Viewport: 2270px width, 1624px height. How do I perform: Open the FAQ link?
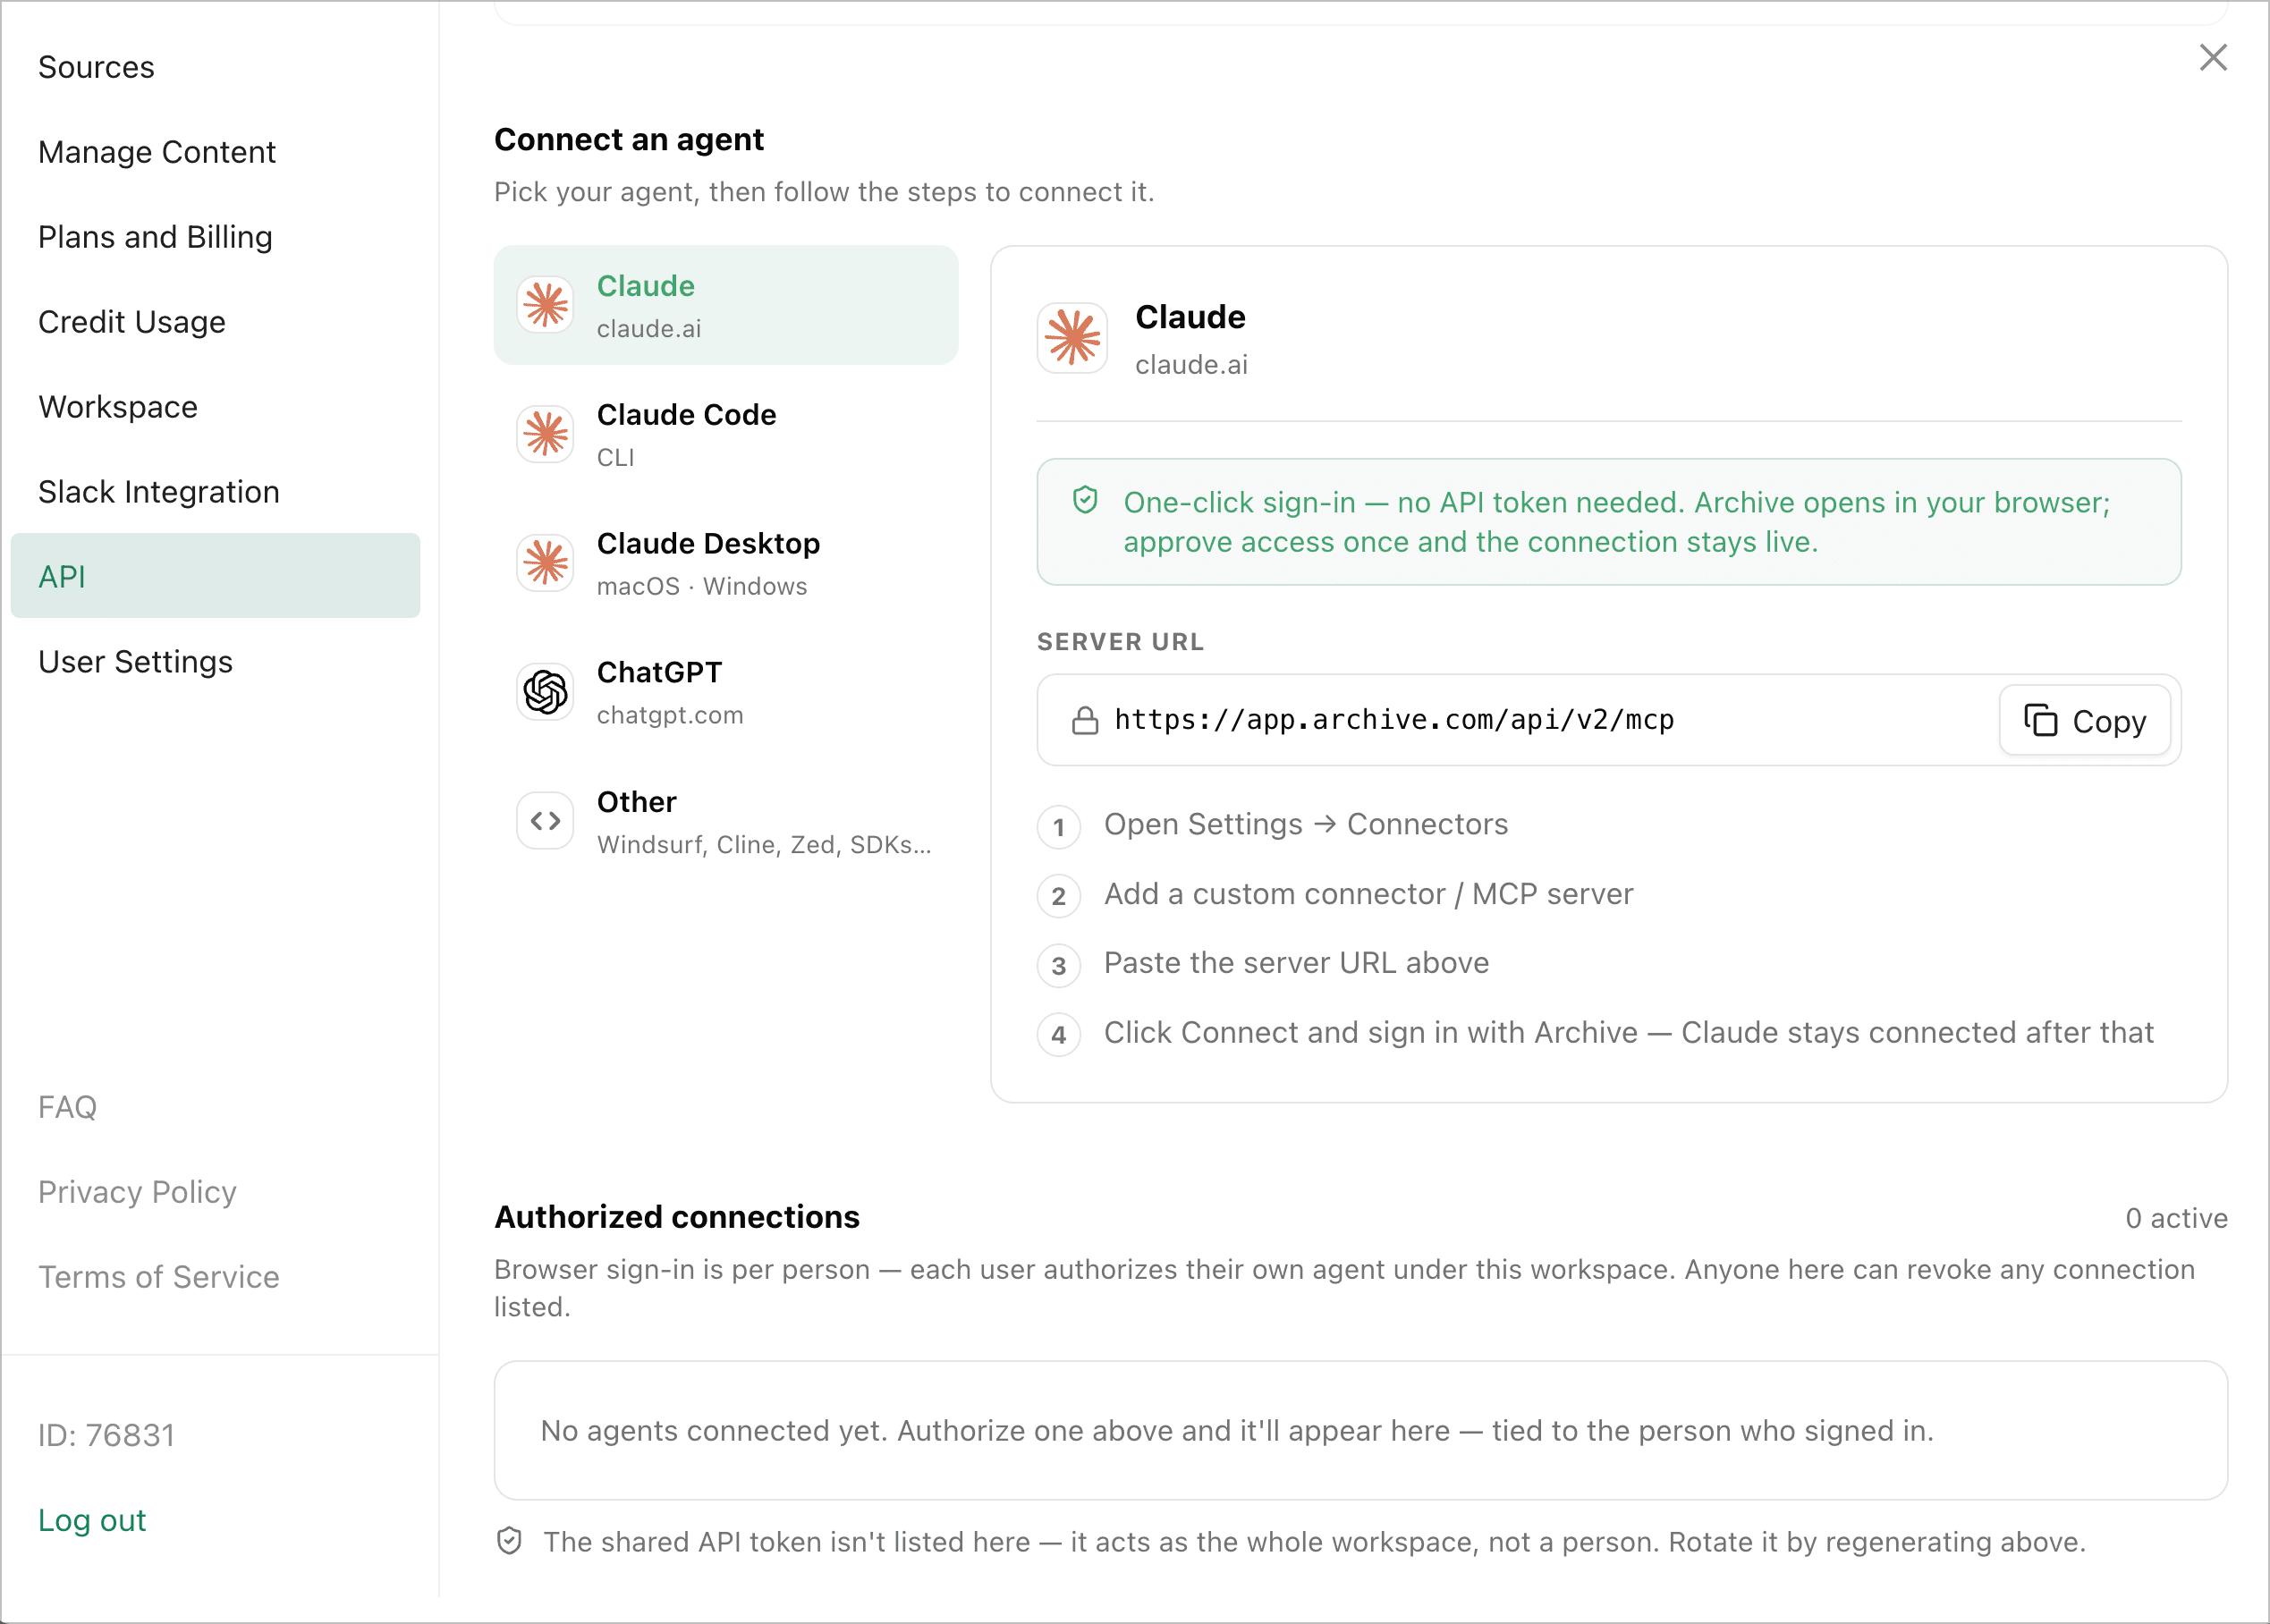(67, 1107)
